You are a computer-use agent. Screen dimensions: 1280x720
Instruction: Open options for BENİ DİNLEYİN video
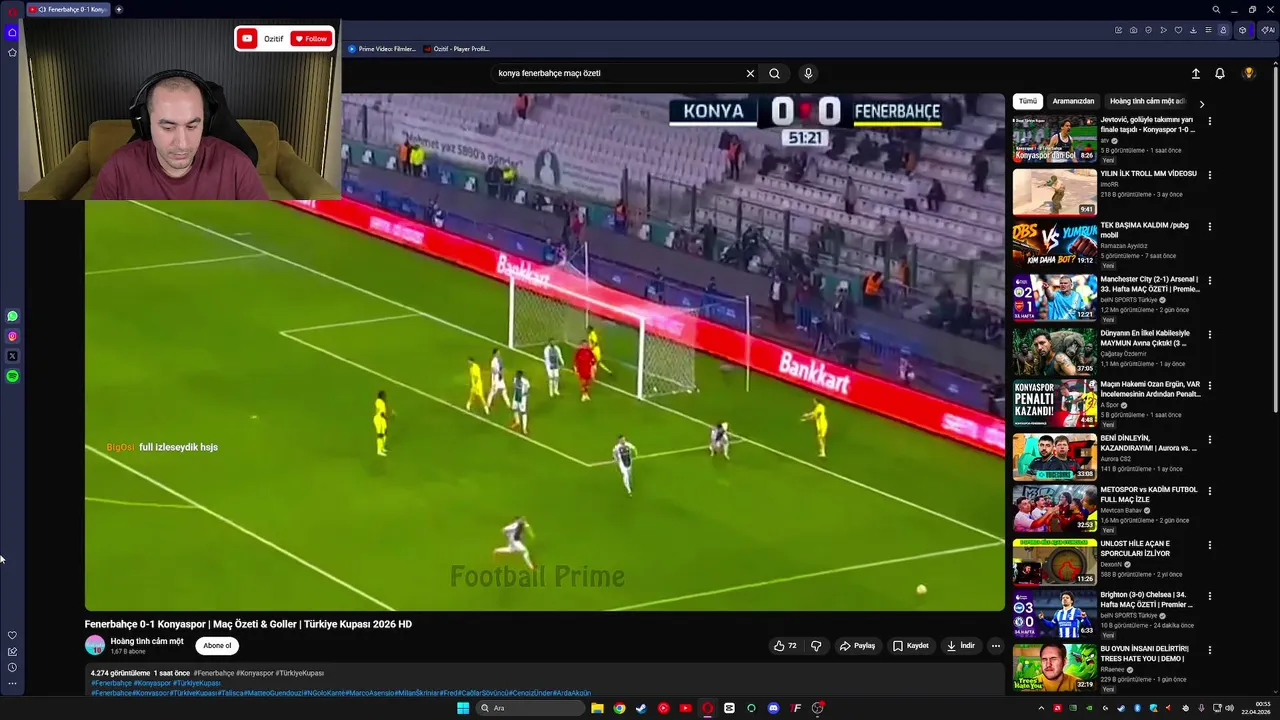pyautogui.click(x=1209, y=439)
